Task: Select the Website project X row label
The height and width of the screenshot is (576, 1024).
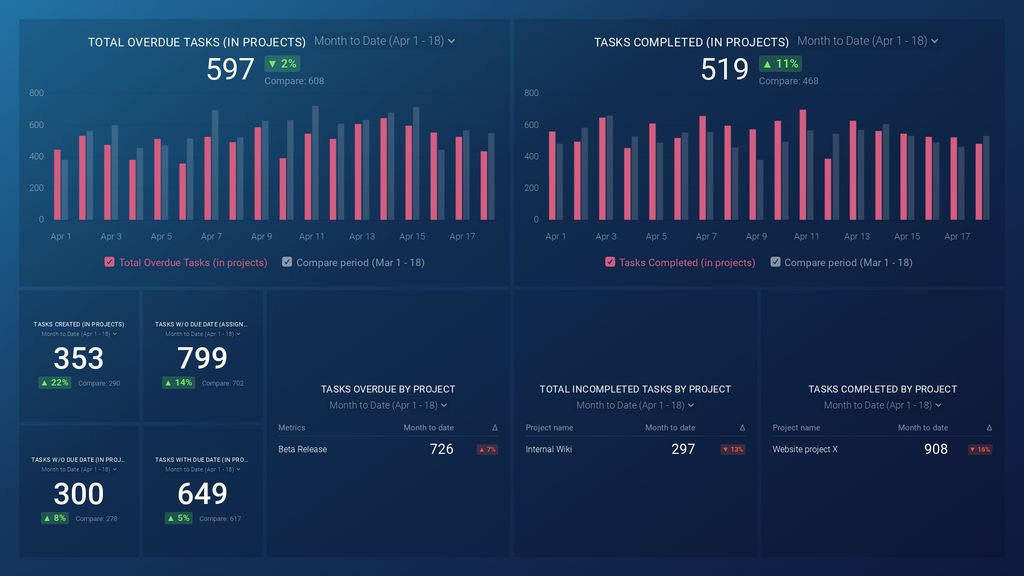Action: pos(805,450)
